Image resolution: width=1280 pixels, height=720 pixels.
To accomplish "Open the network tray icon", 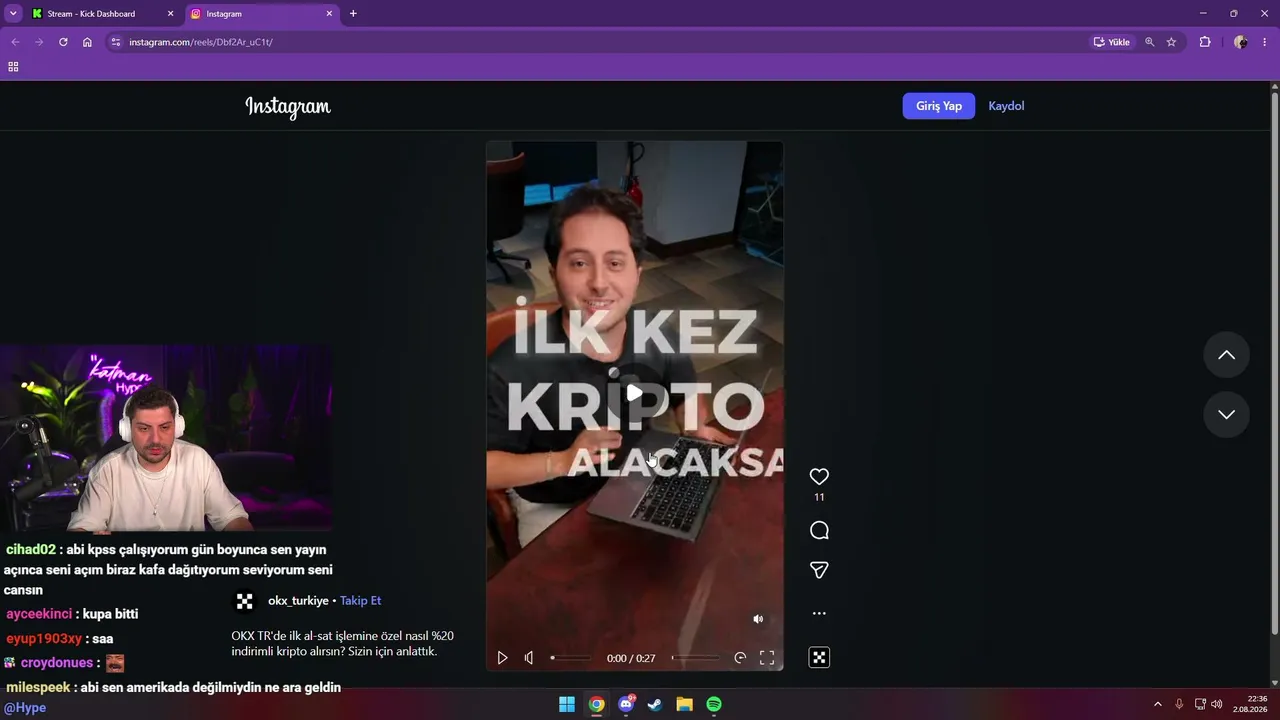I will pos(1200,704).
